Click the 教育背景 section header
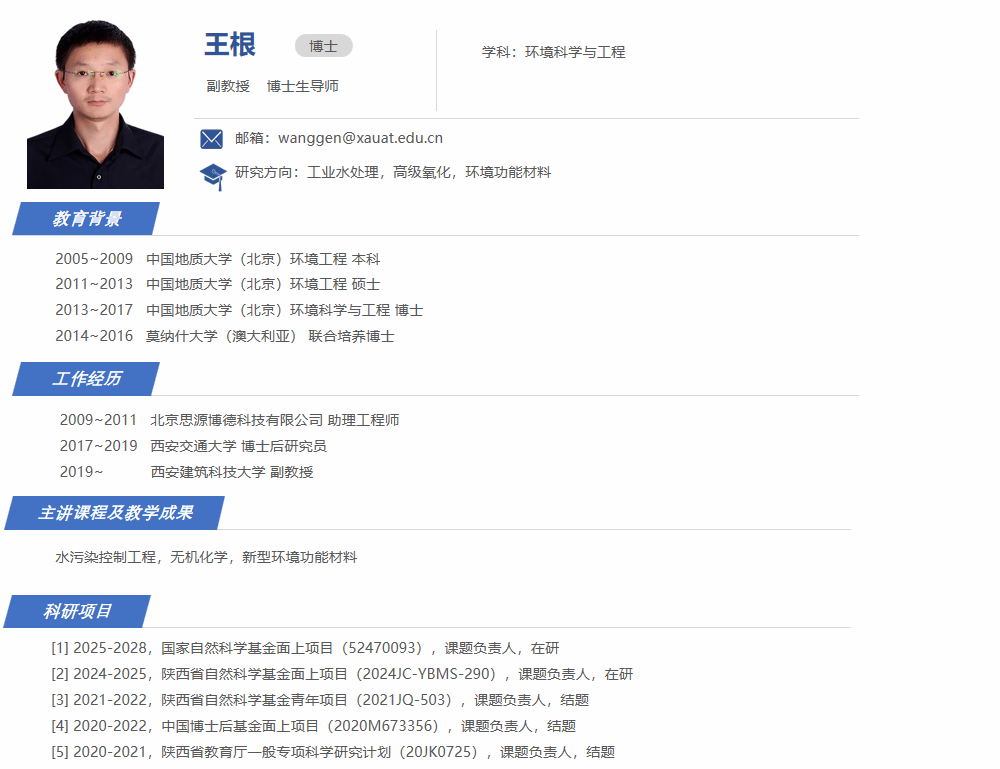This screenshot has width=1000, height=769. tap(87, 219)
